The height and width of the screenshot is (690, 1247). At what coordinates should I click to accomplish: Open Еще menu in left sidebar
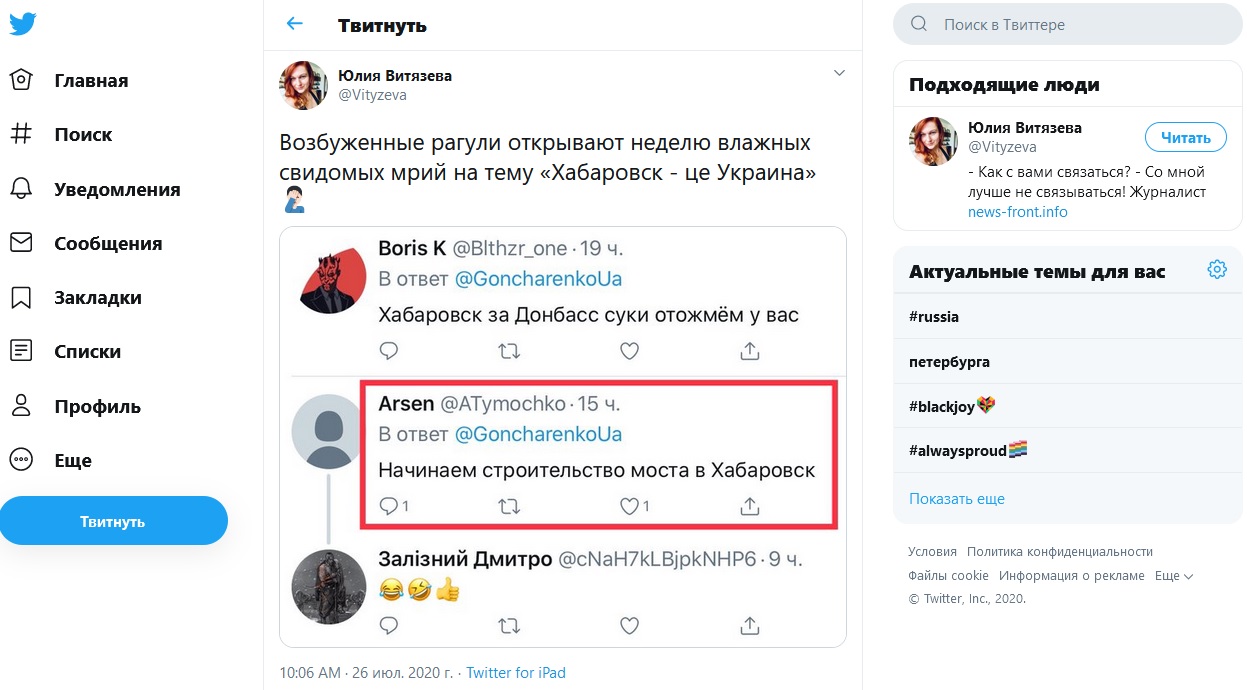(x=52, y=460)
